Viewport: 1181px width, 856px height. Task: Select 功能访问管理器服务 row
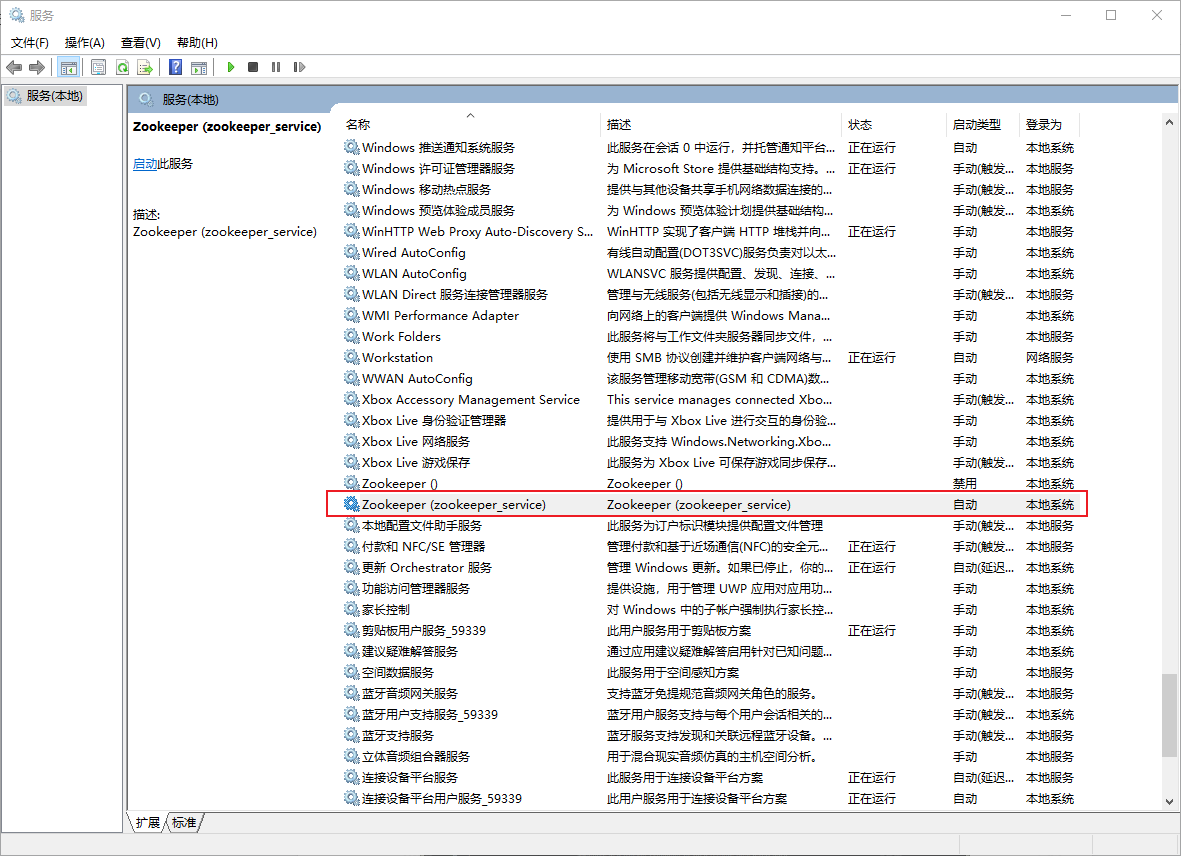[711, 588]
